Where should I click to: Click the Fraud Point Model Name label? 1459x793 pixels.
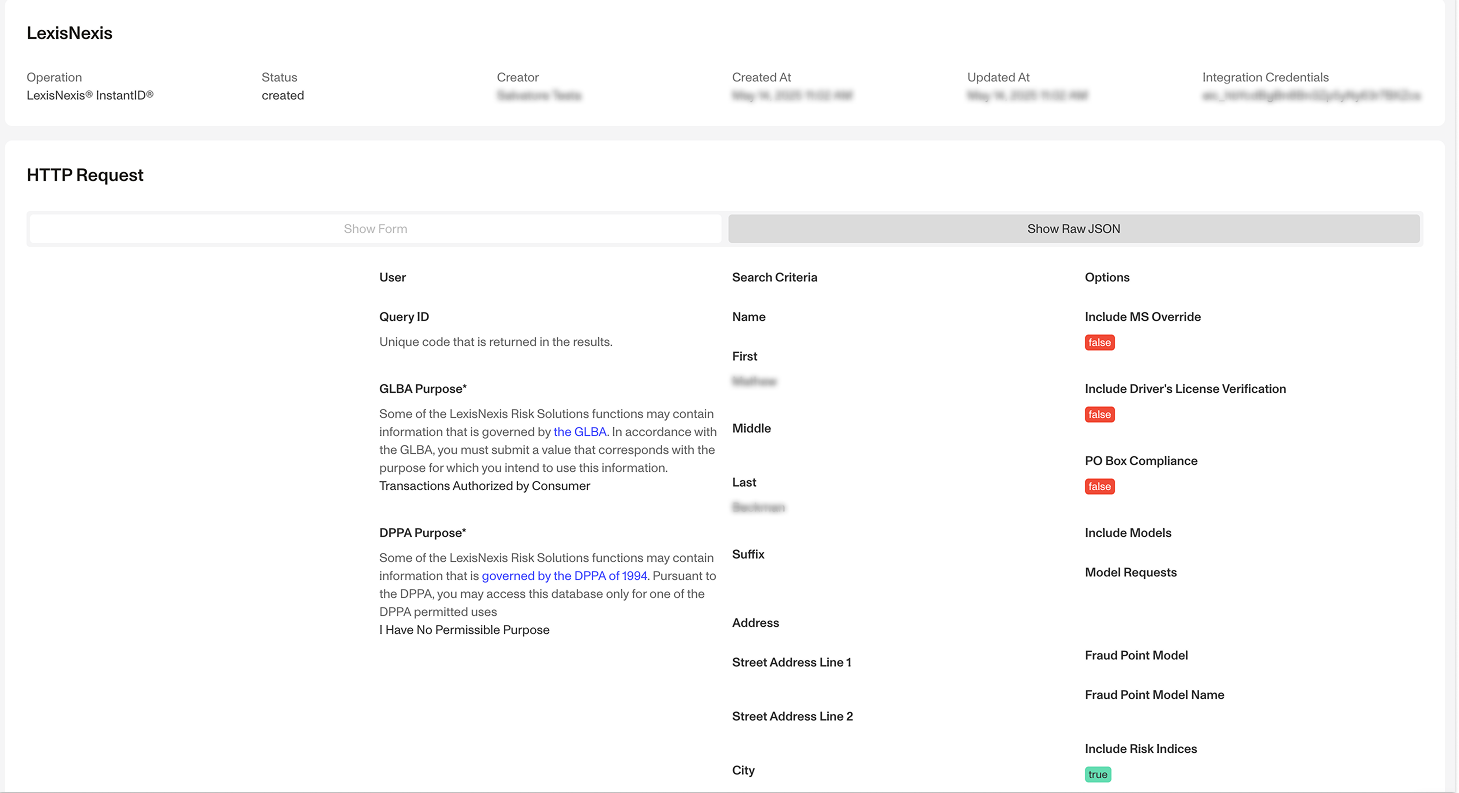pyautogui.click(x=1155, y=695)
